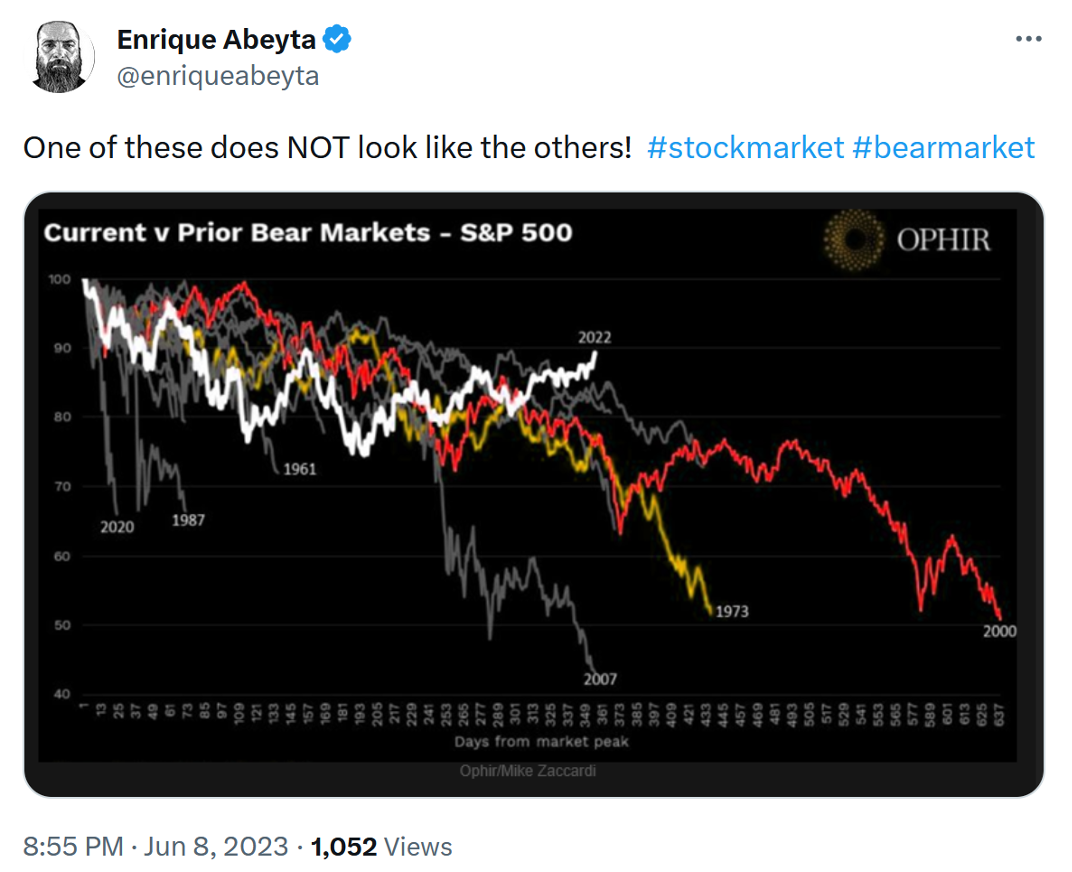Screen dimensions: 1072x872
Task: Click the 2020 label on the chart
Action: [117, 527]
